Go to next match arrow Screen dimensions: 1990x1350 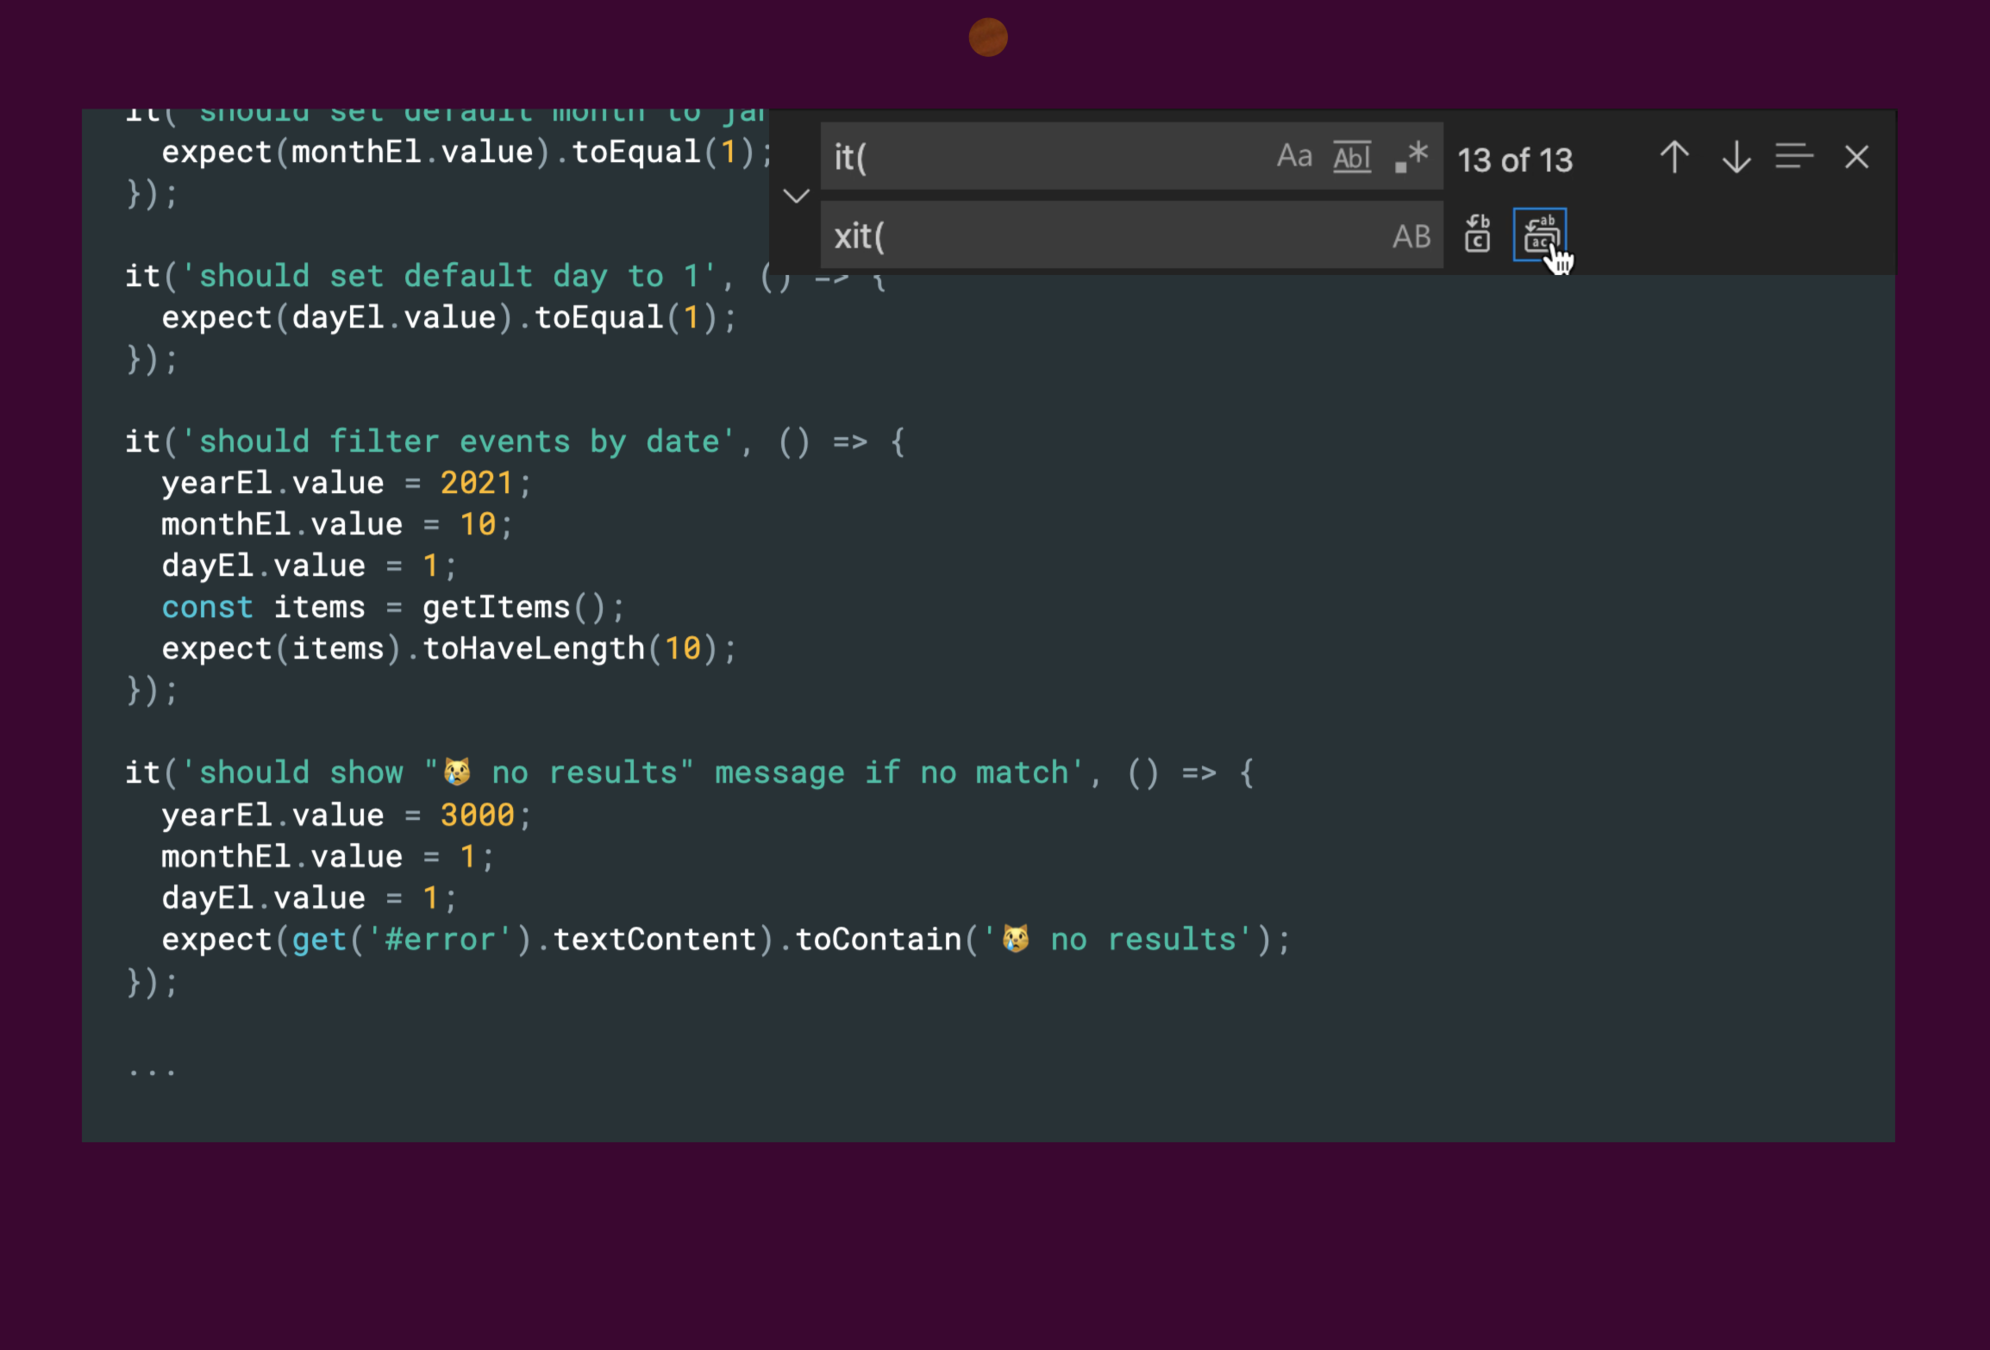1736,157
